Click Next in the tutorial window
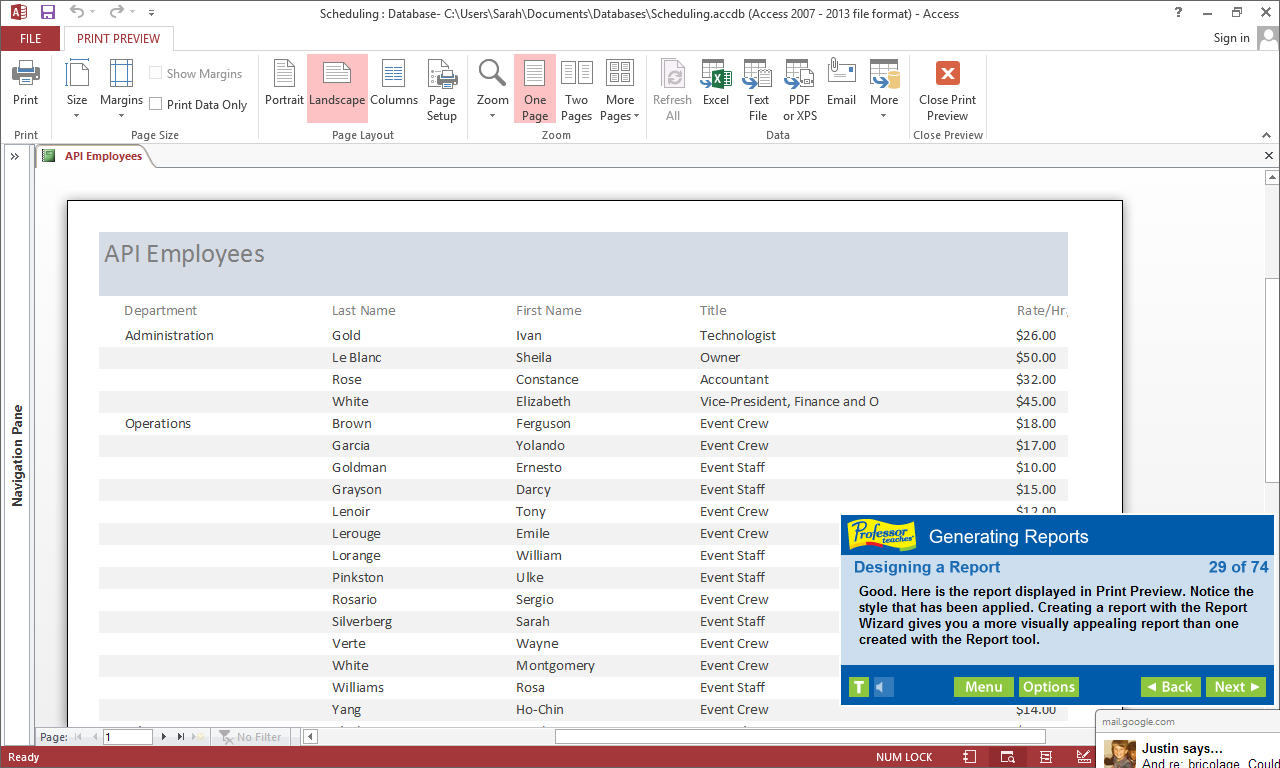 tap(1235, 687)
